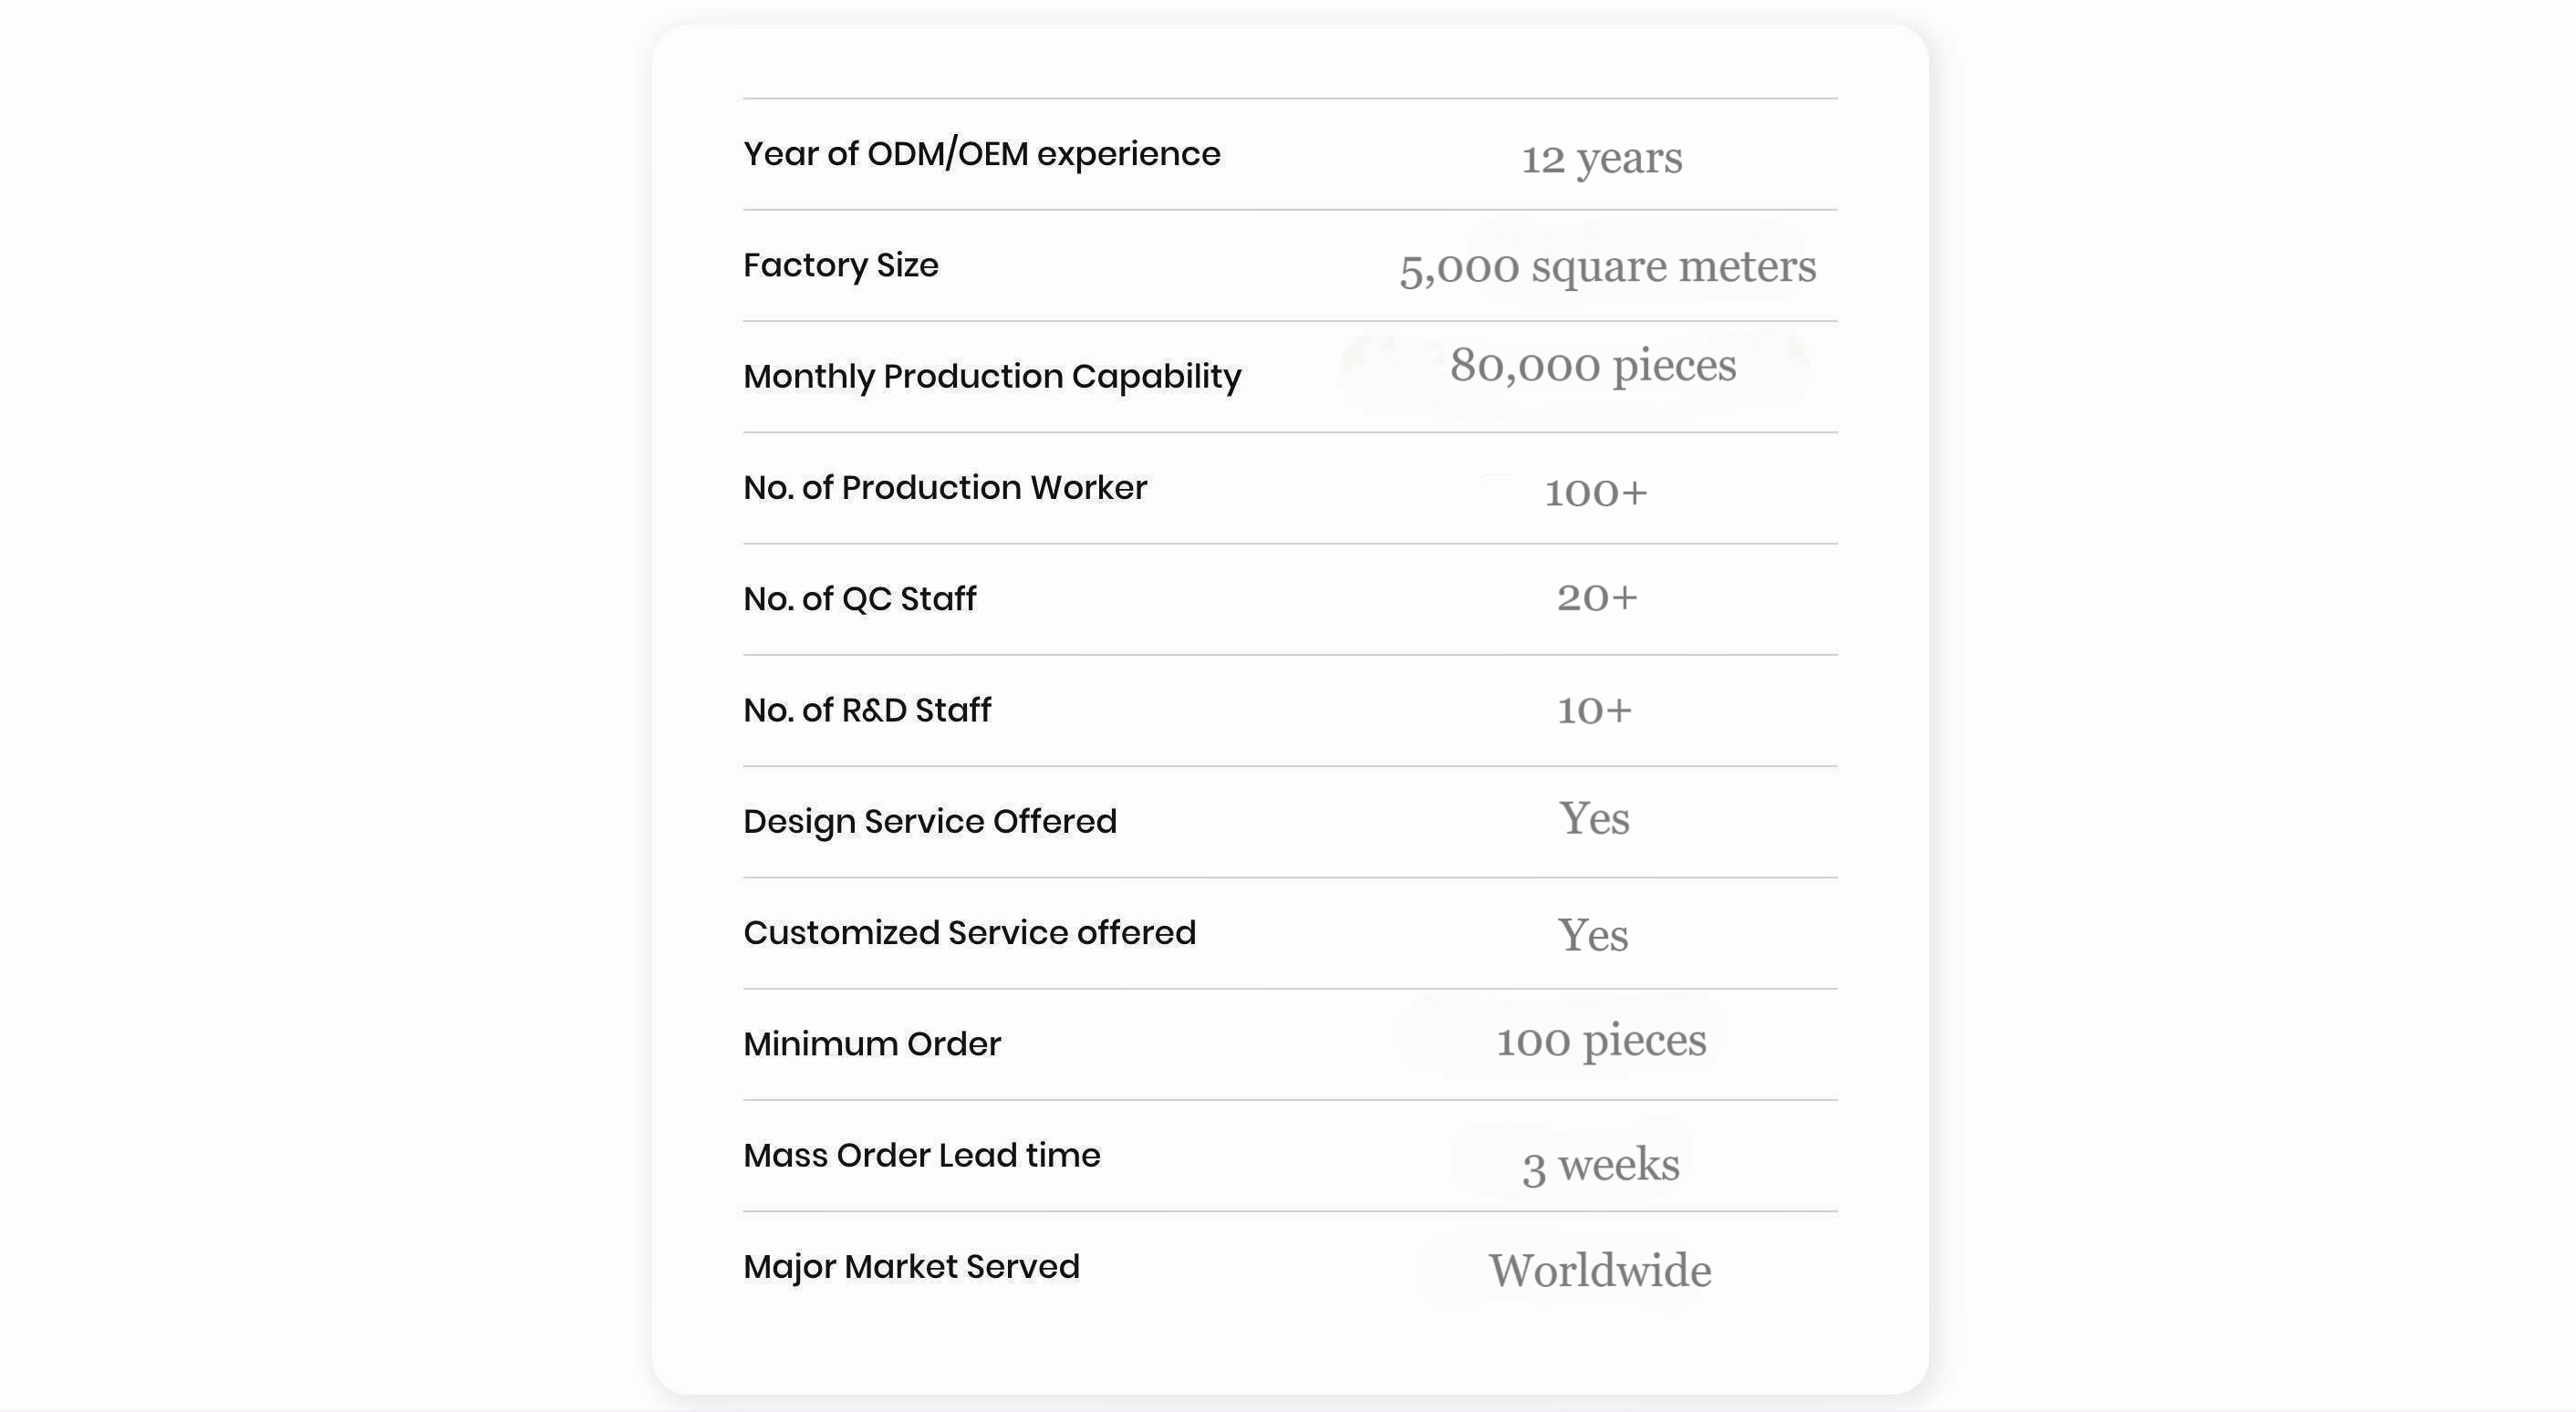2576x1412 pixels.
Task: Click the 'Year of ODM/OEM experience' label
Action: coord(981,154)
